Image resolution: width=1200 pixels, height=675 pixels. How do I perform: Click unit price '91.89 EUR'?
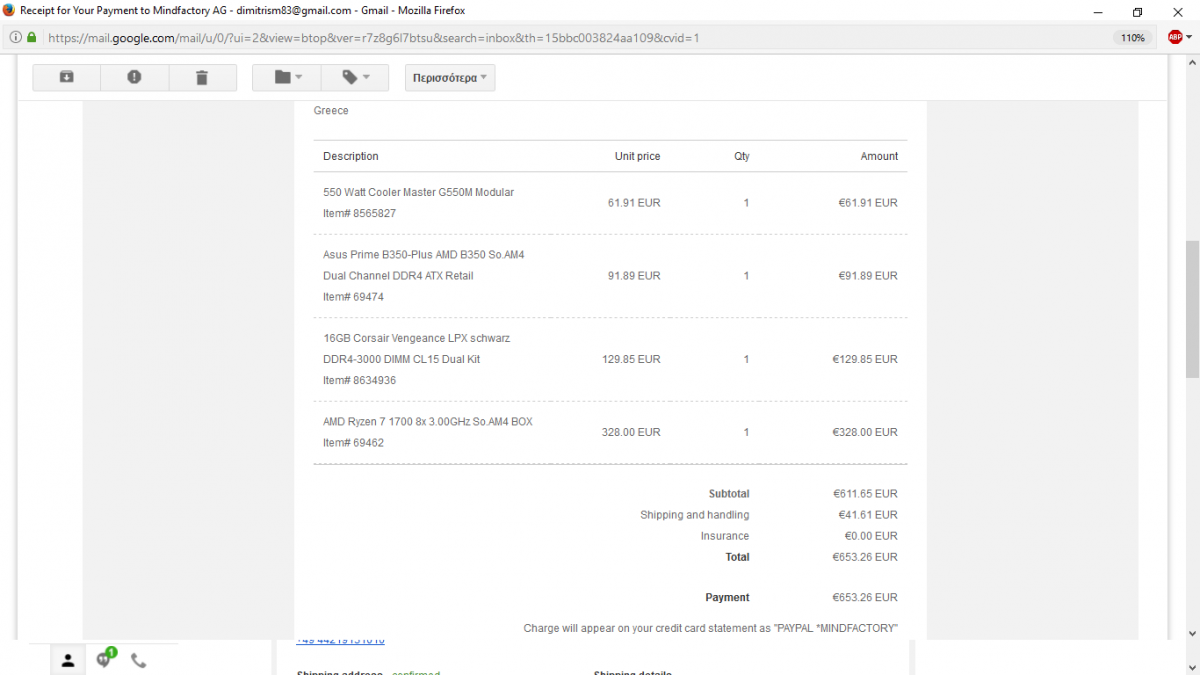coord(634,276)
